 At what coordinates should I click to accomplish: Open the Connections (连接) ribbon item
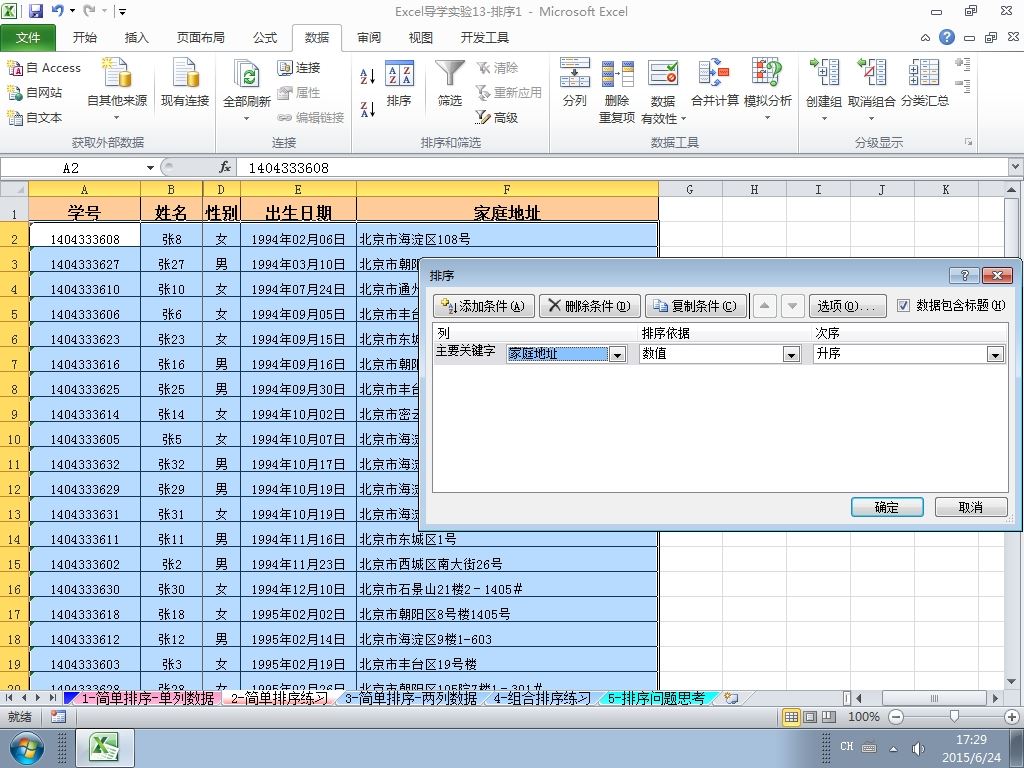299,68
